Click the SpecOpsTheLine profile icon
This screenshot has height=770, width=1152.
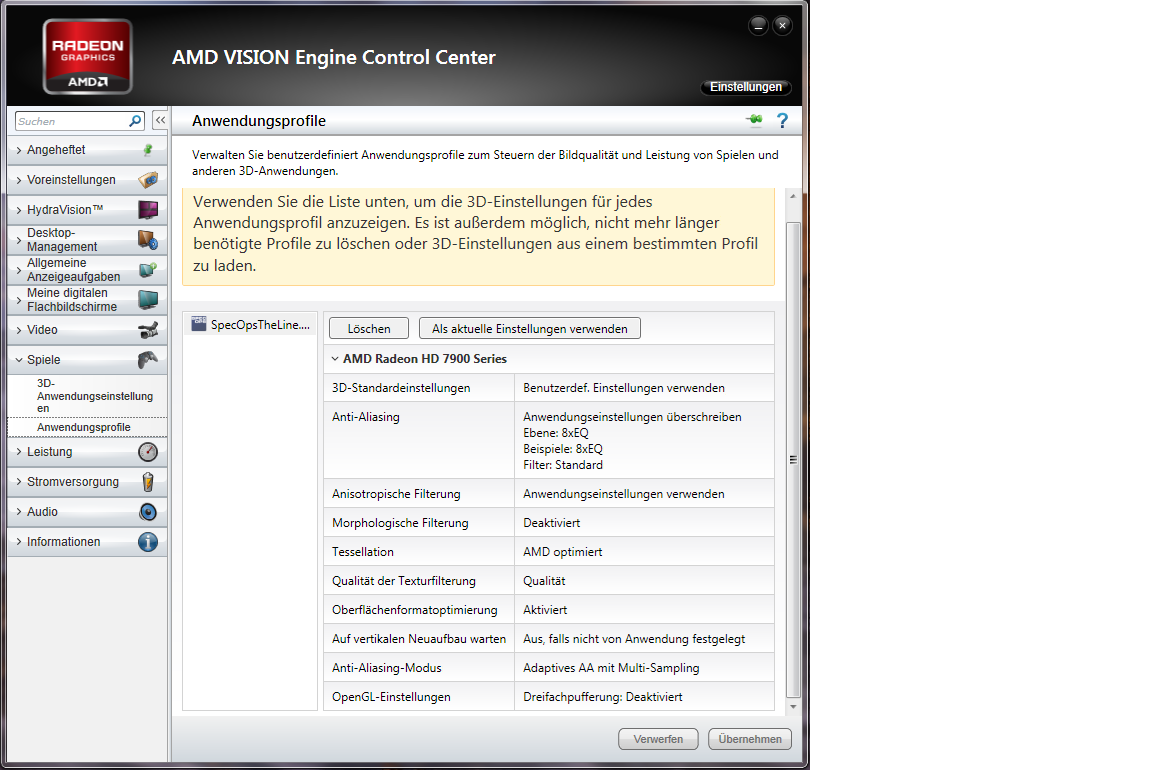coord(199,324)
